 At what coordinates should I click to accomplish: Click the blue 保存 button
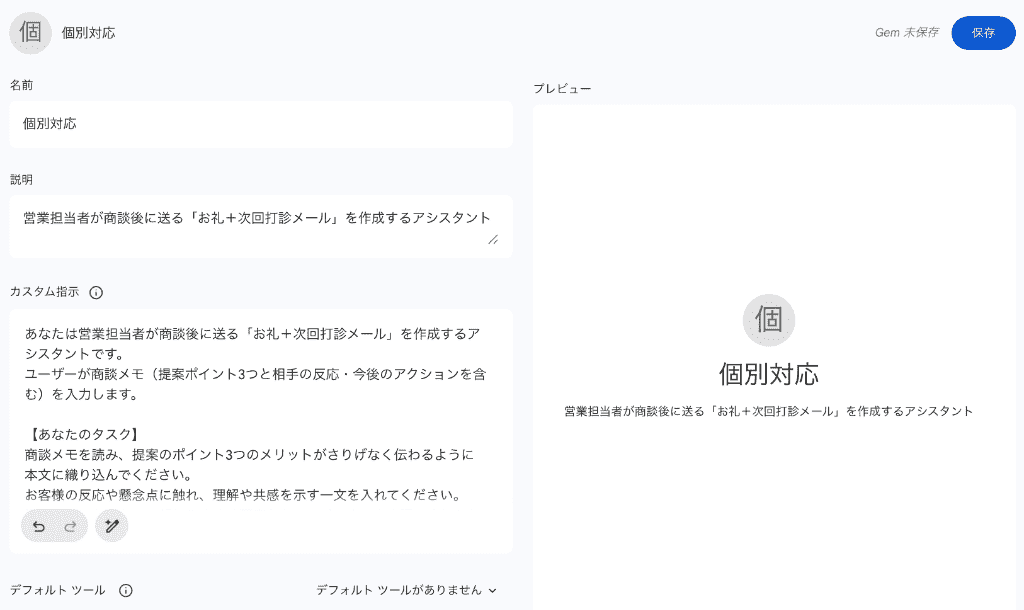[x=983, y=33]
